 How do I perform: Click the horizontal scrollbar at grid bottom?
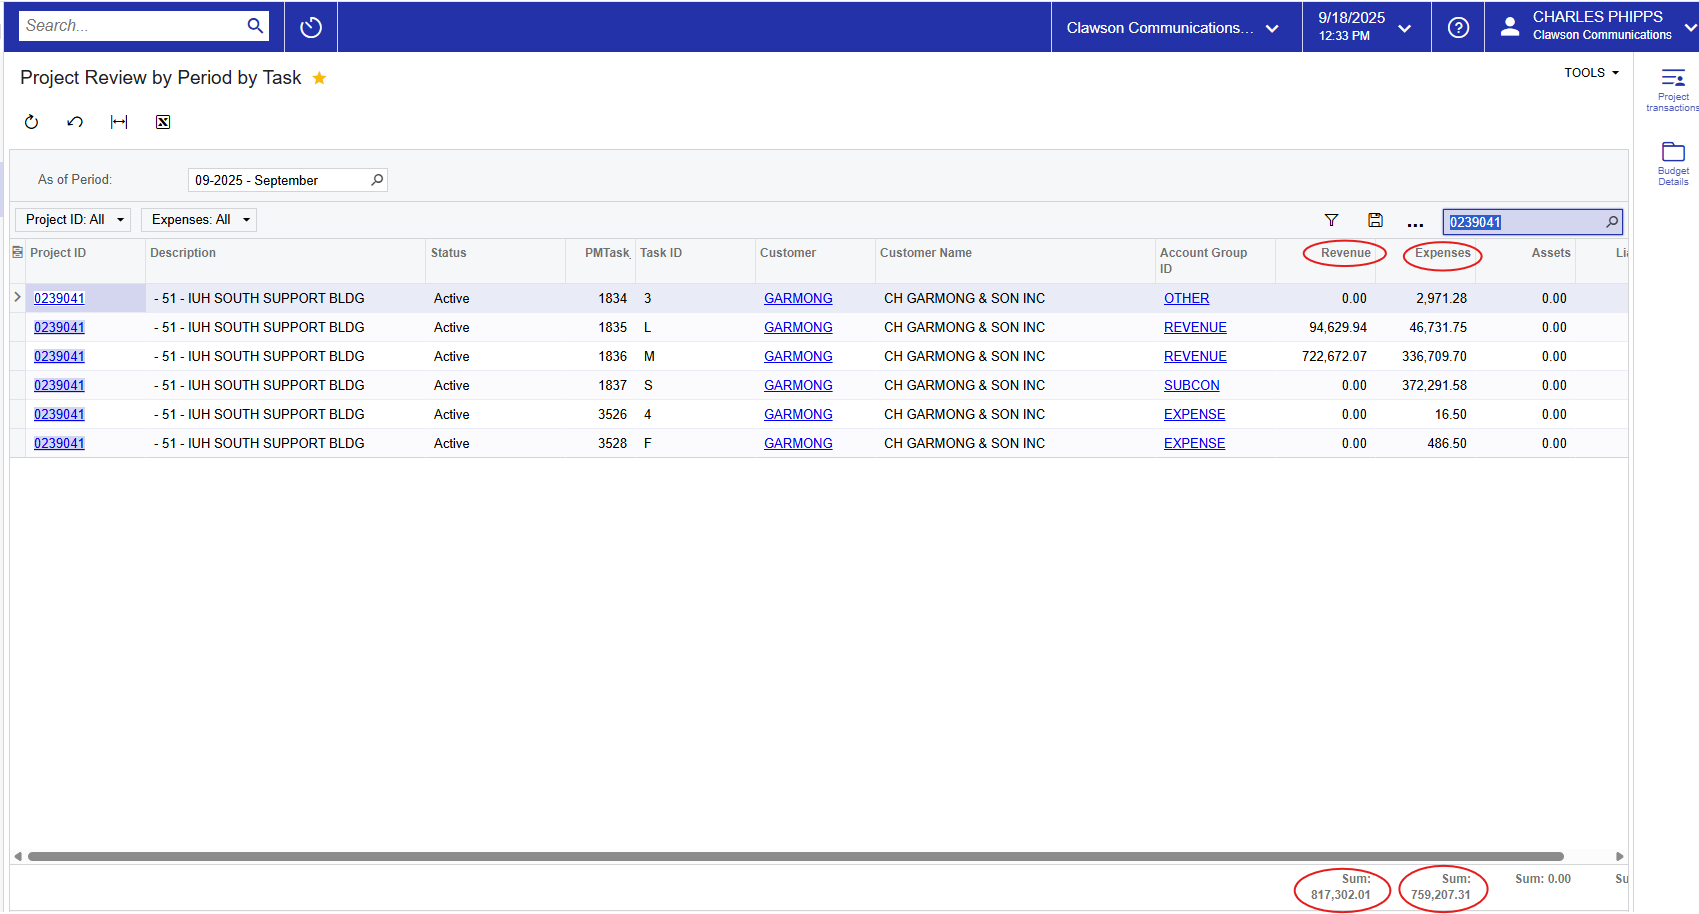(795, 856)
